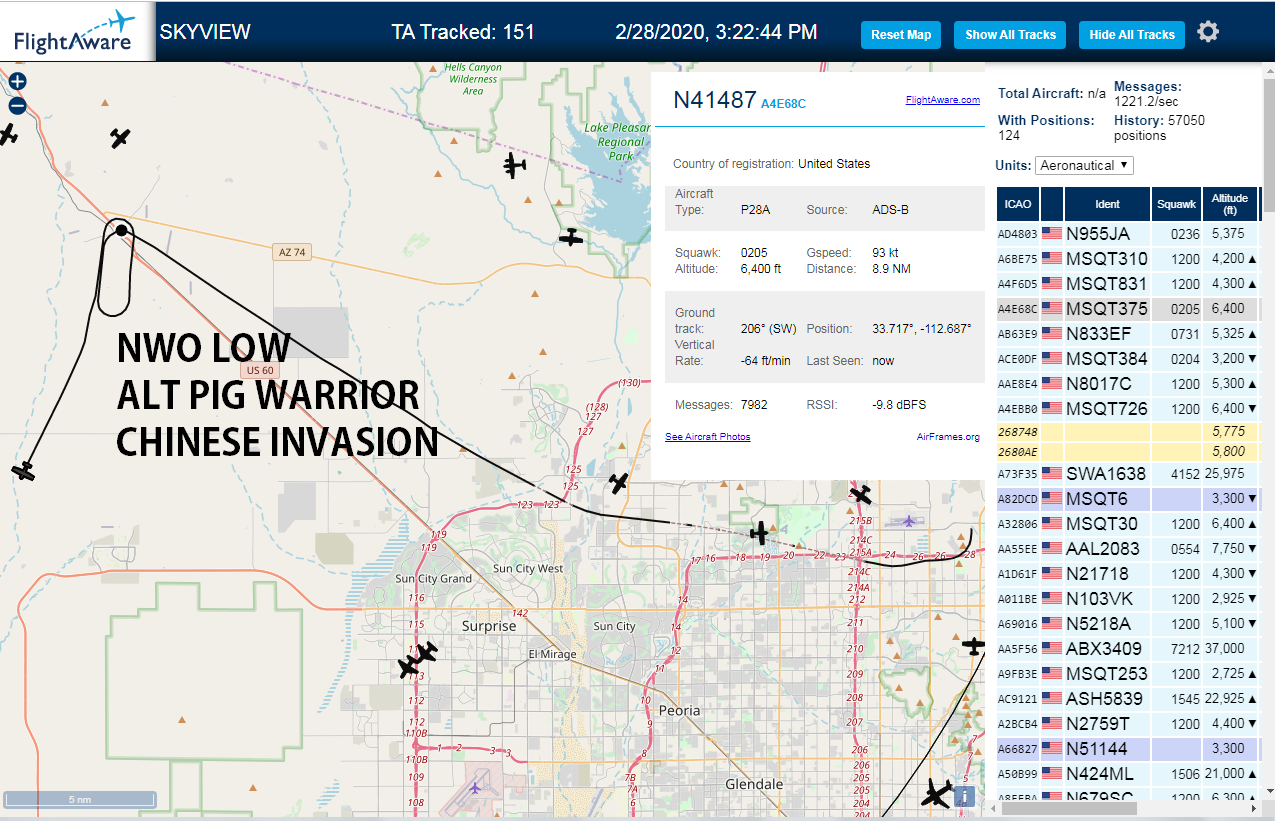
Task: Select the MSQT253 aircraft row
Action: point(1127,673)
